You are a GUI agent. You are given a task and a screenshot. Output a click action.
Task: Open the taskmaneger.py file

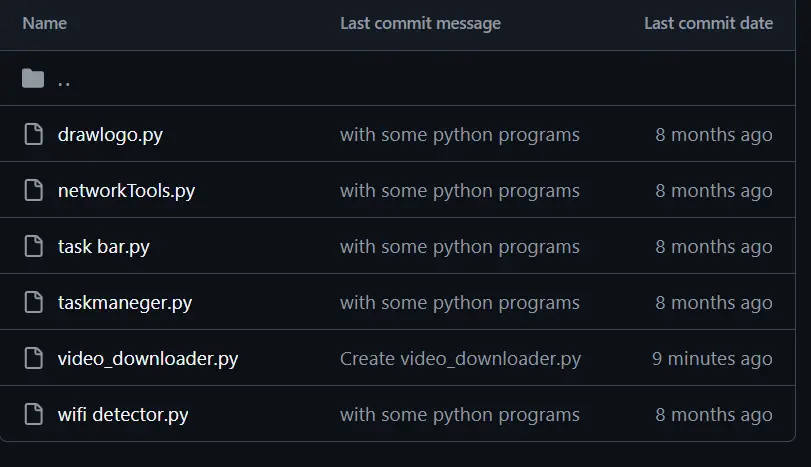click(125, 303)
